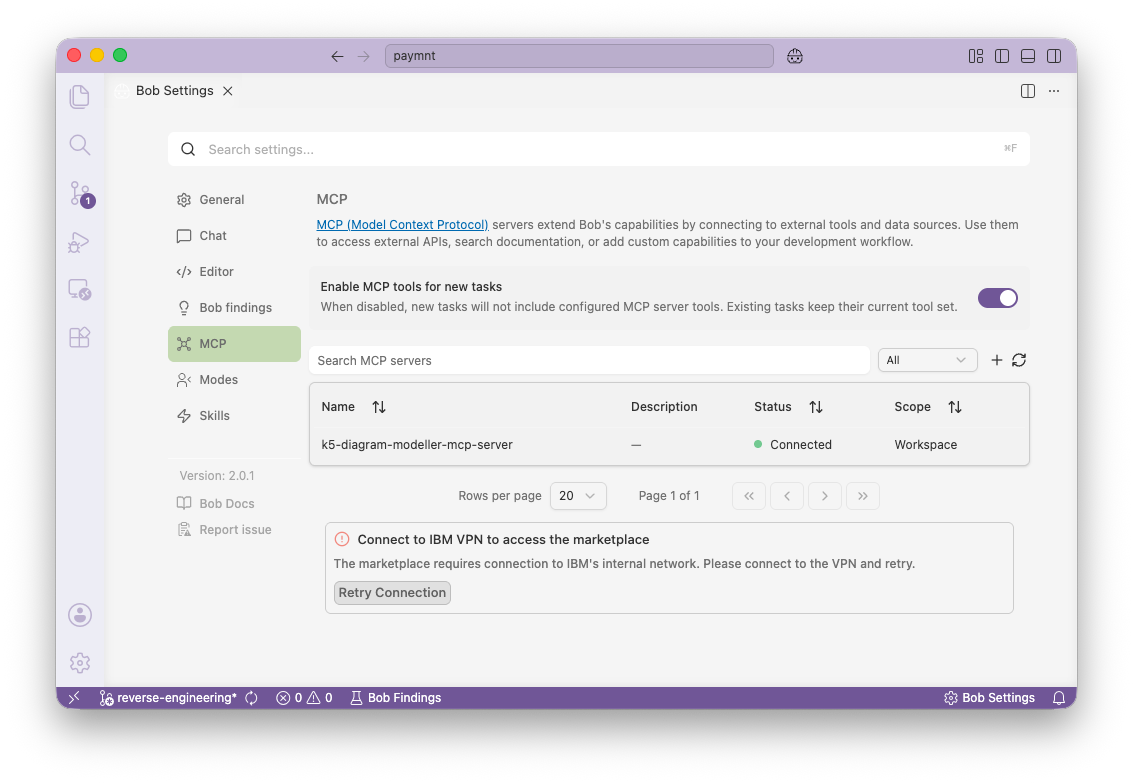Toggle the secondary side bar icon
Viewport: 1133px width, 783px height.
pos(1054,56)
